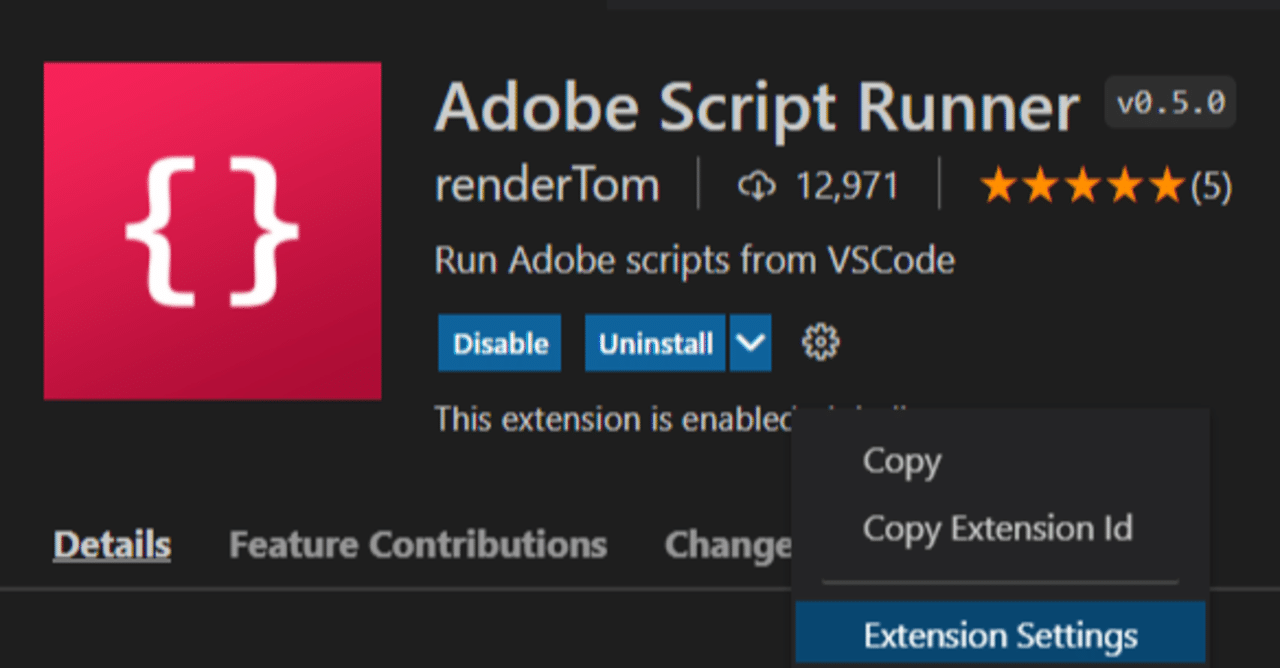Disable the Adobe Script Runner extension
Image resolution: width=1280 pixels, height=668 pixels.
pyautogui.click(x=499, y=342)
